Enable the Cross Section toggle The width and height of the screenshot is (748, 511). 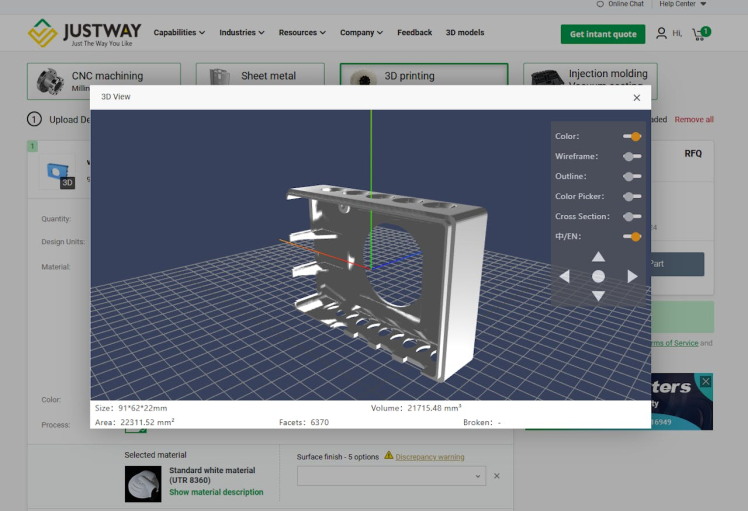pos(631,216)
